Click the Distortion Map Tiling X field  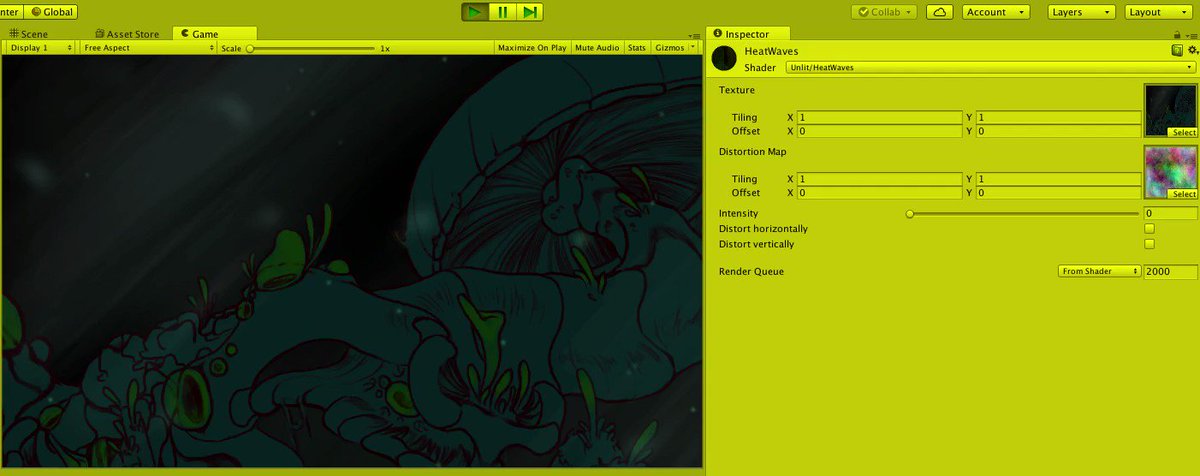(880, 178)
